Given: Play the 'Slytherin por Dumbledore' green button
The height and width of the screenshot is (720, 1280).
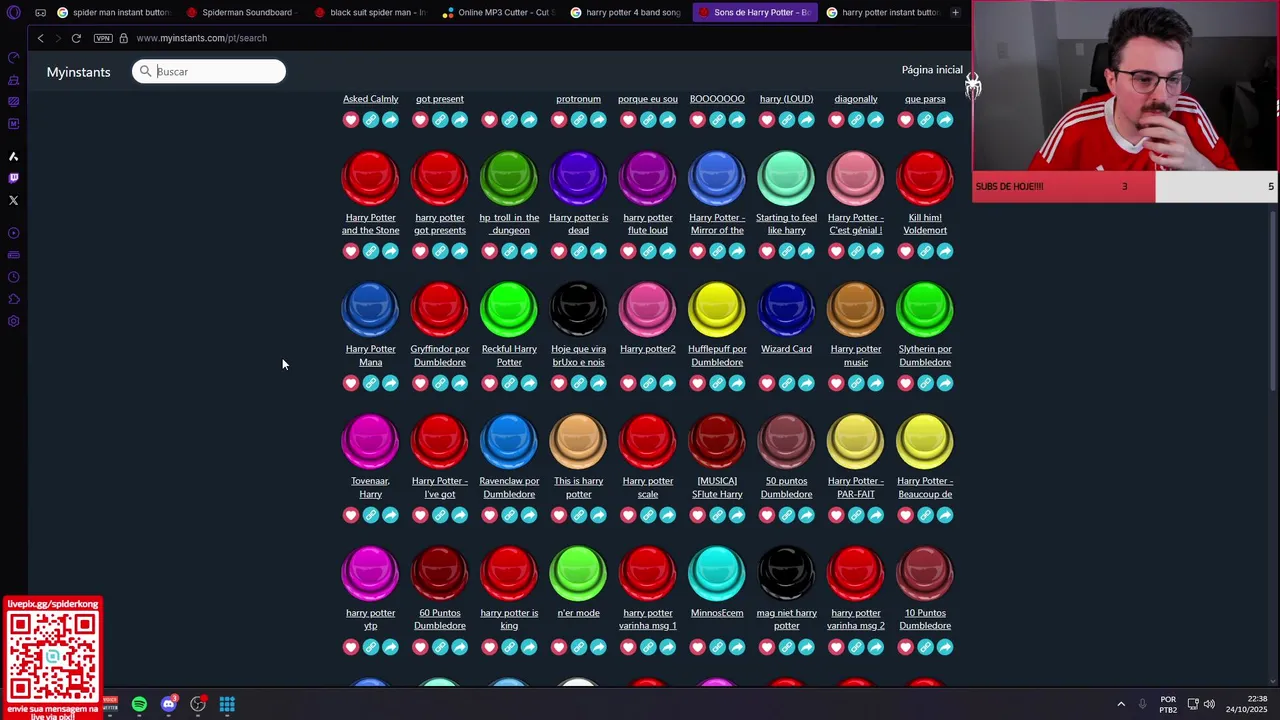Looking at the screenshot, I should 925,309.
